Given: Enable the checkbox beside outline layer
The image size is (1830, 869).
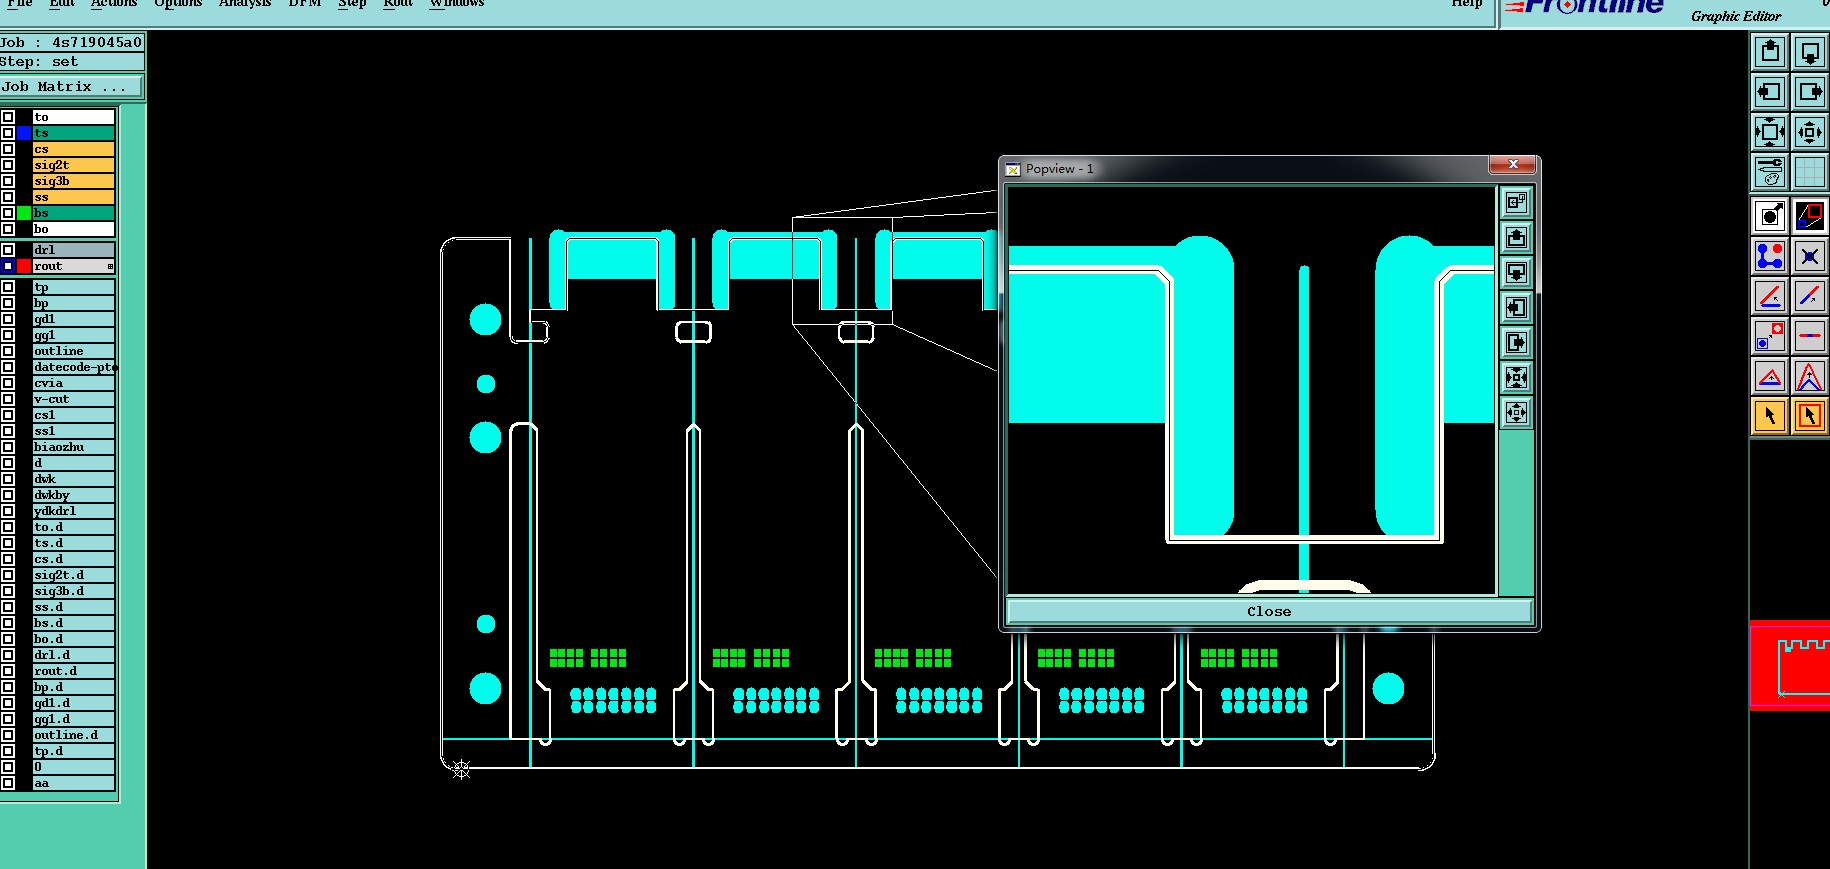Looking at the screenshot, I should (x=8, y=351).
